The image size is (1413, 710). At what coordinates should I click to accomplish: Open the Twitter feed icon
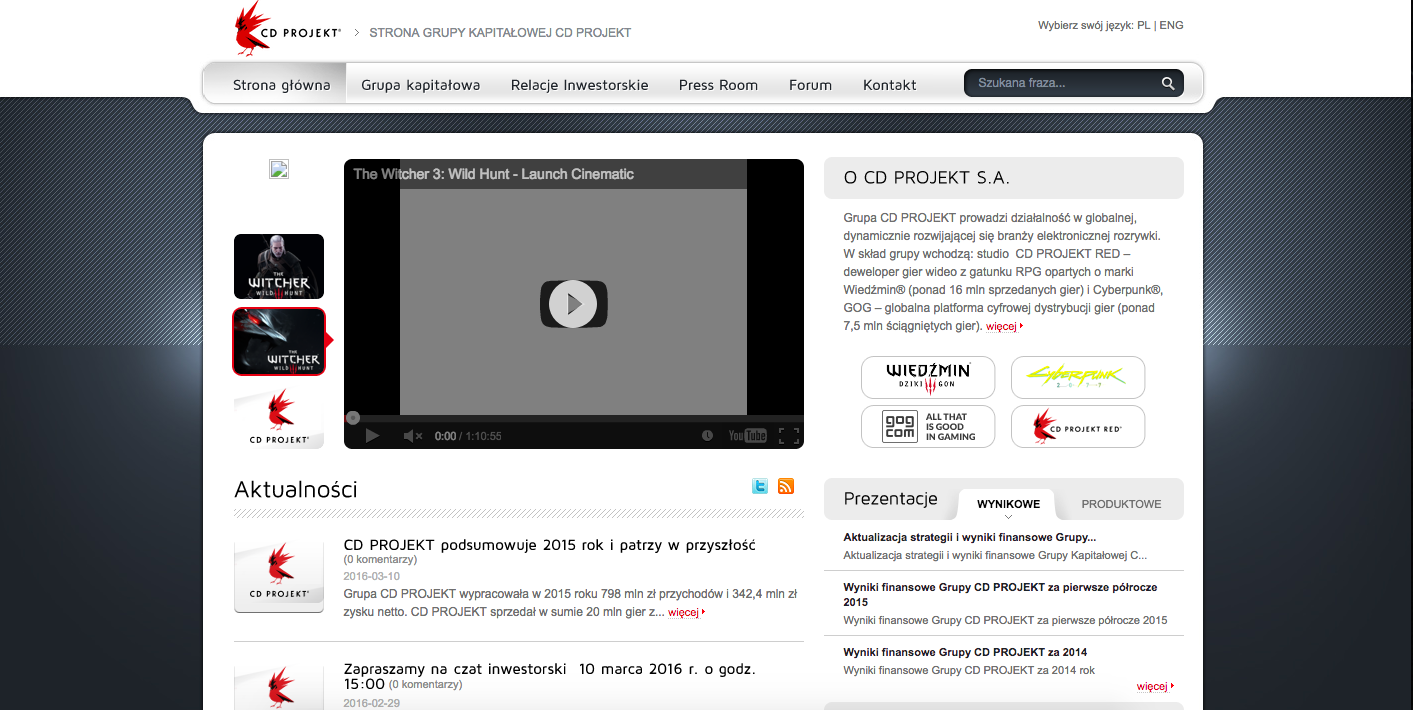pos(760,486)
